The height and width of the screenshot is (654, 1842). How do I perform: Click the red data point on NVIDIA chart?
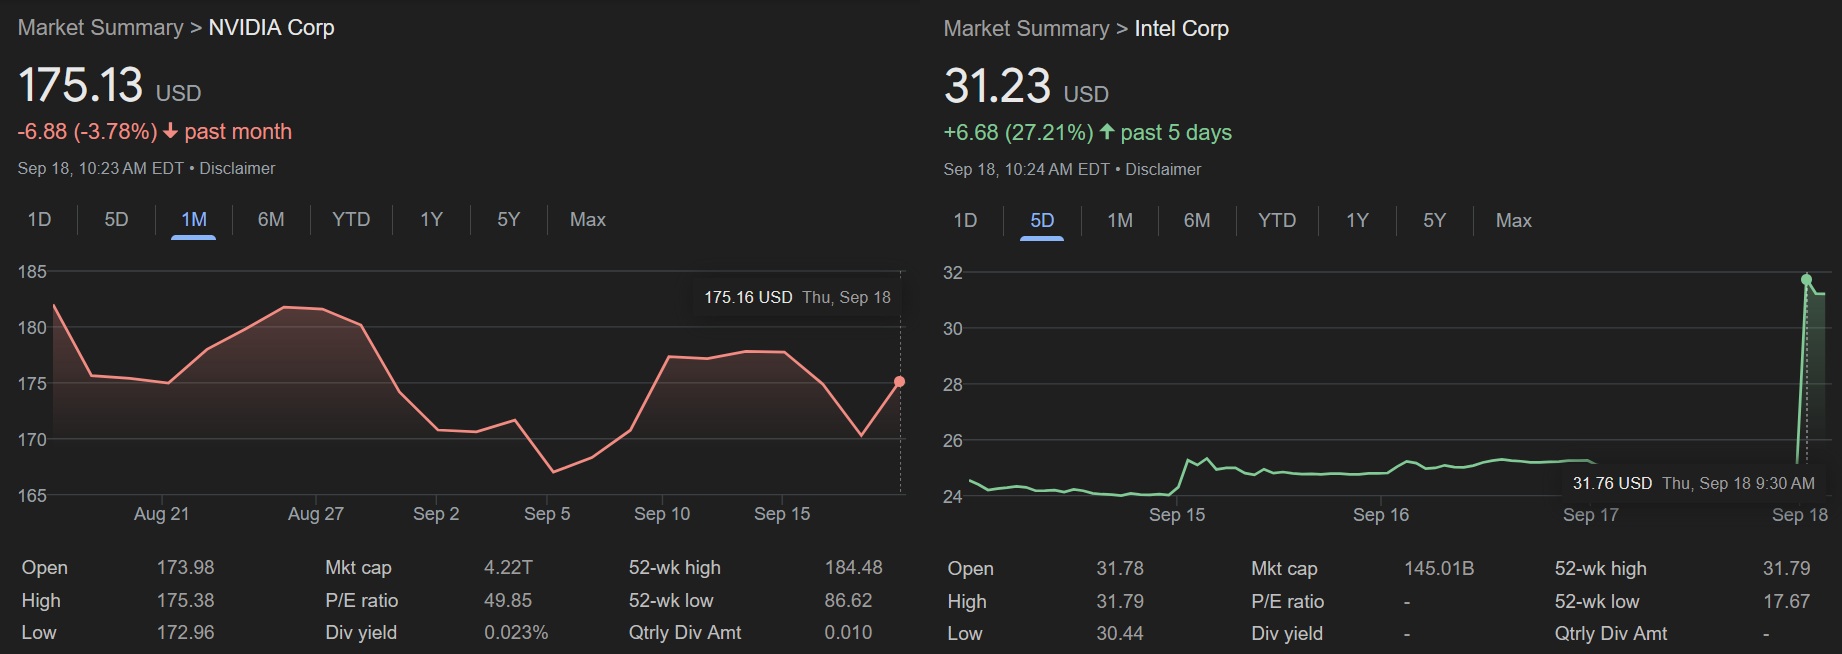[x=899, y=382]
